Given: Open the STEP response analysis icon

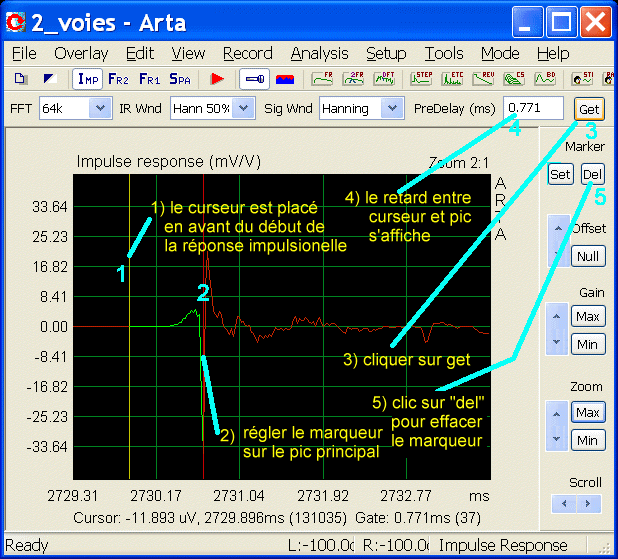Looking at the screenshot, I should (421, 79).
